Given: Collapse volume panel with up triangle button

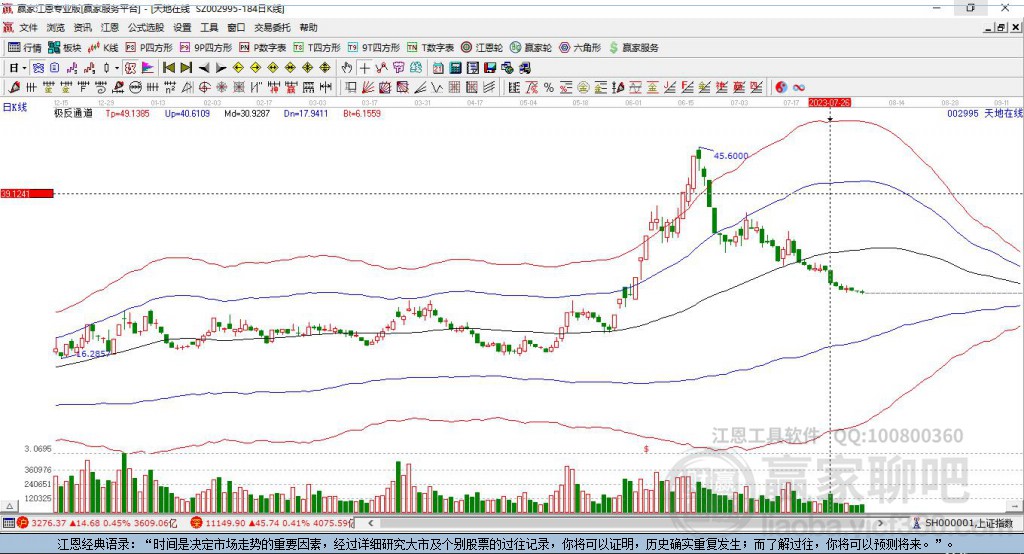Looking at the screenshot, I should (9, 506).
